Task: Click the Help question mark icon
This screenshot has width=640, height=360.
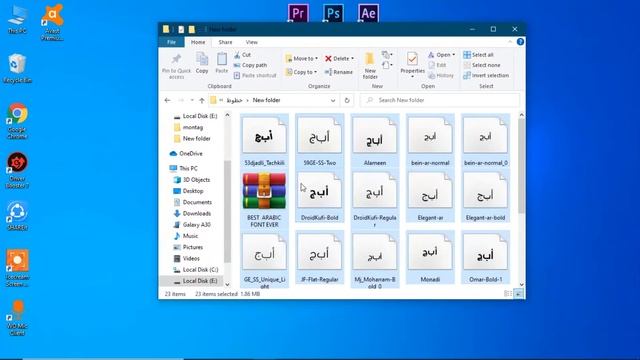Action: pos(520,42)
